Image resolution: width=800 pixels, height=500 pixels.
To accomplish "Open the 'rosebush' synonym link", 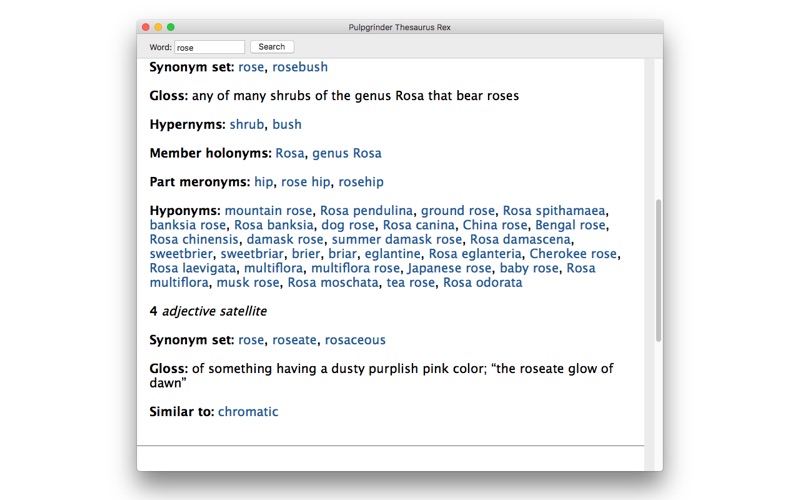I will [x=300, y=67].
